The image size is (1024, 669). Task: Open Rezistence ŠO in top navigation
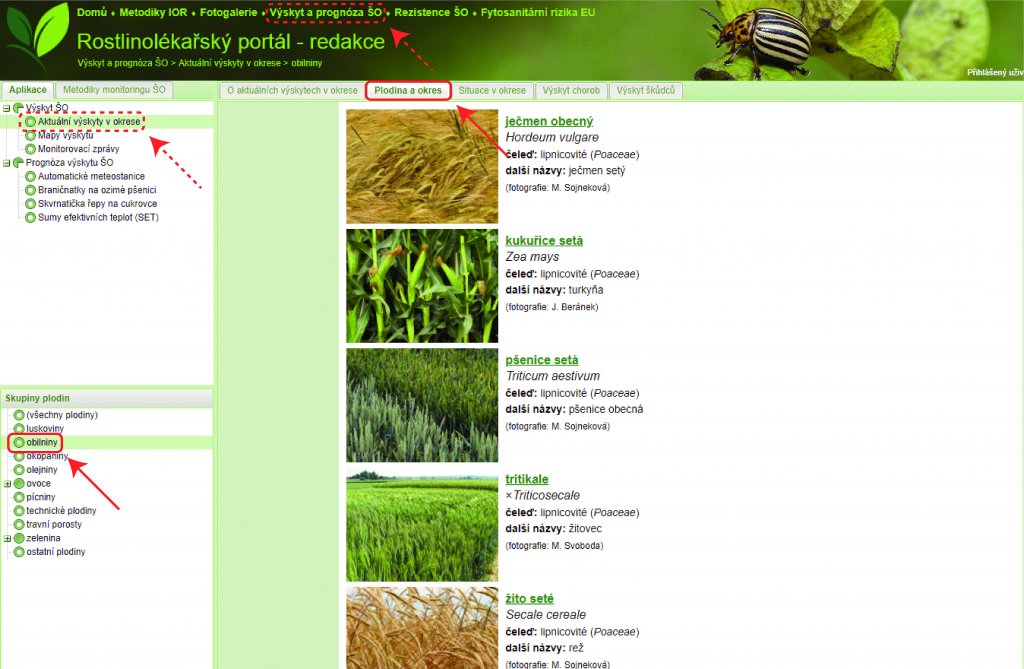tap(431, 12)
